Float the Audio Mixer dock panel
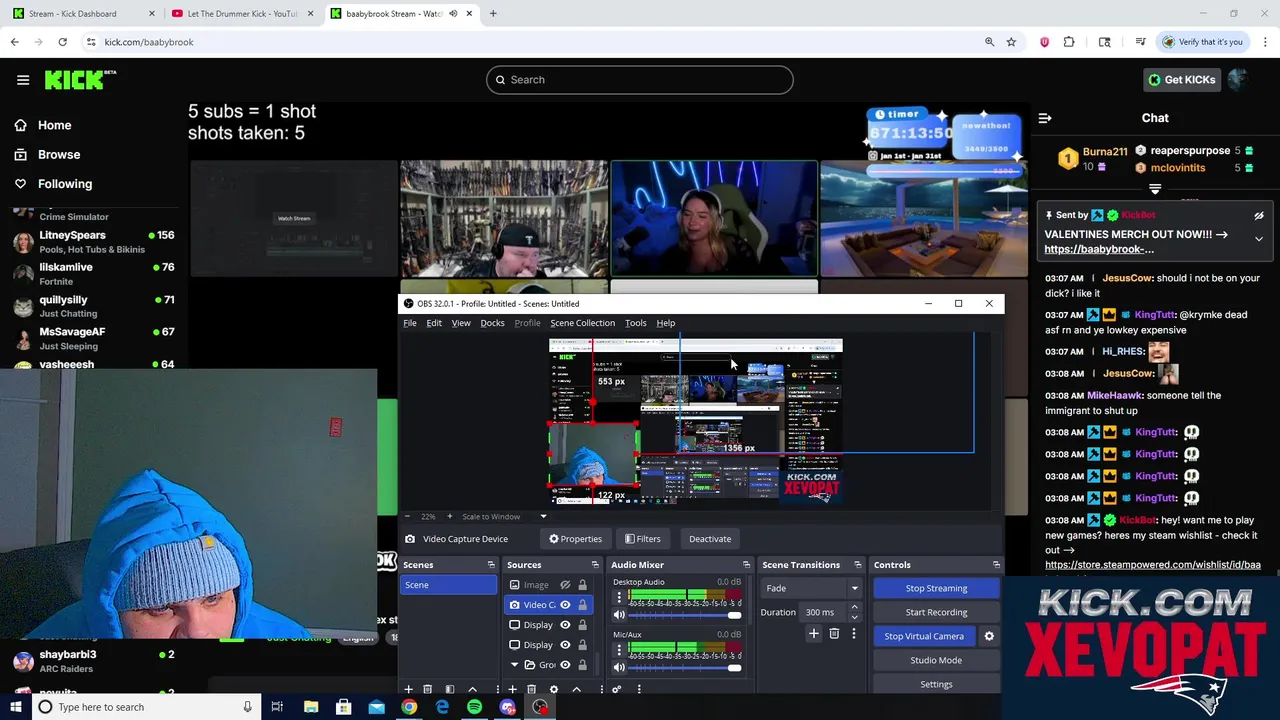Screen dimensions: 1280x720 coord(745,565)
